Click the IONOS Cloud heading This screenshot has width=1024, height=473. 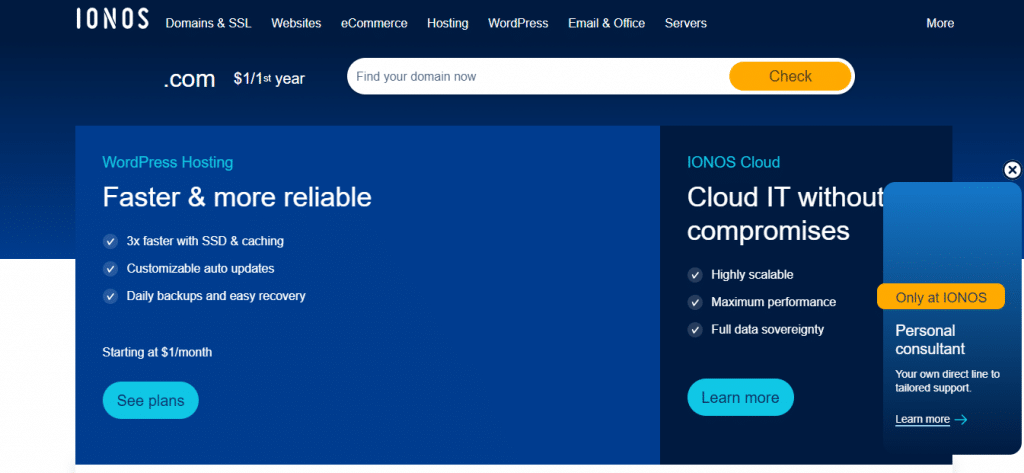coord(733,162)
